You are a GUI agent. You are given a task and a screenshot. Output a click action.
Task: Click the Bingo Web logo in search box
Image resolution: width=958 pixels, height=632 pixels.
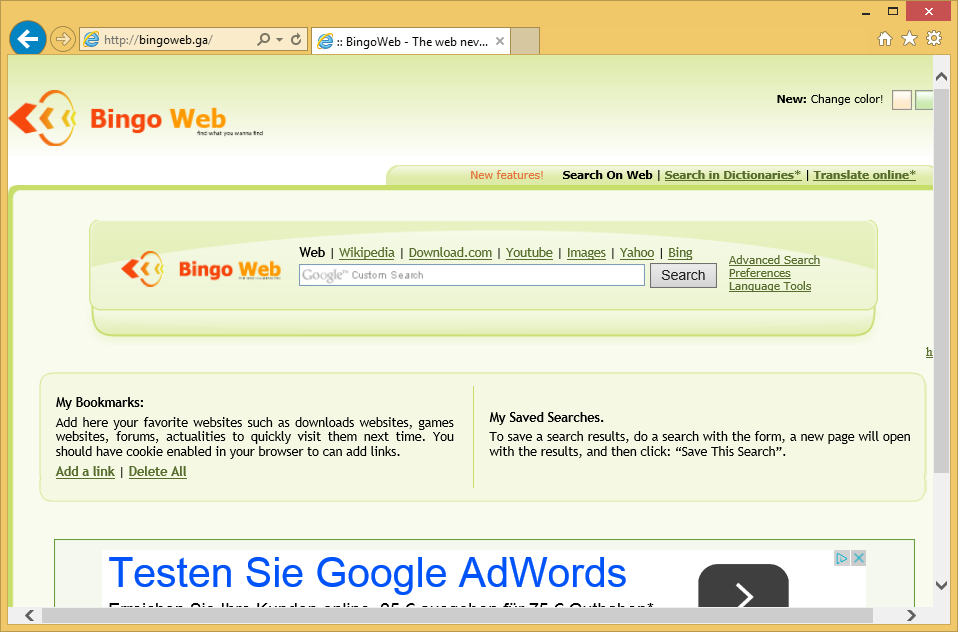(x=201, y=269)
